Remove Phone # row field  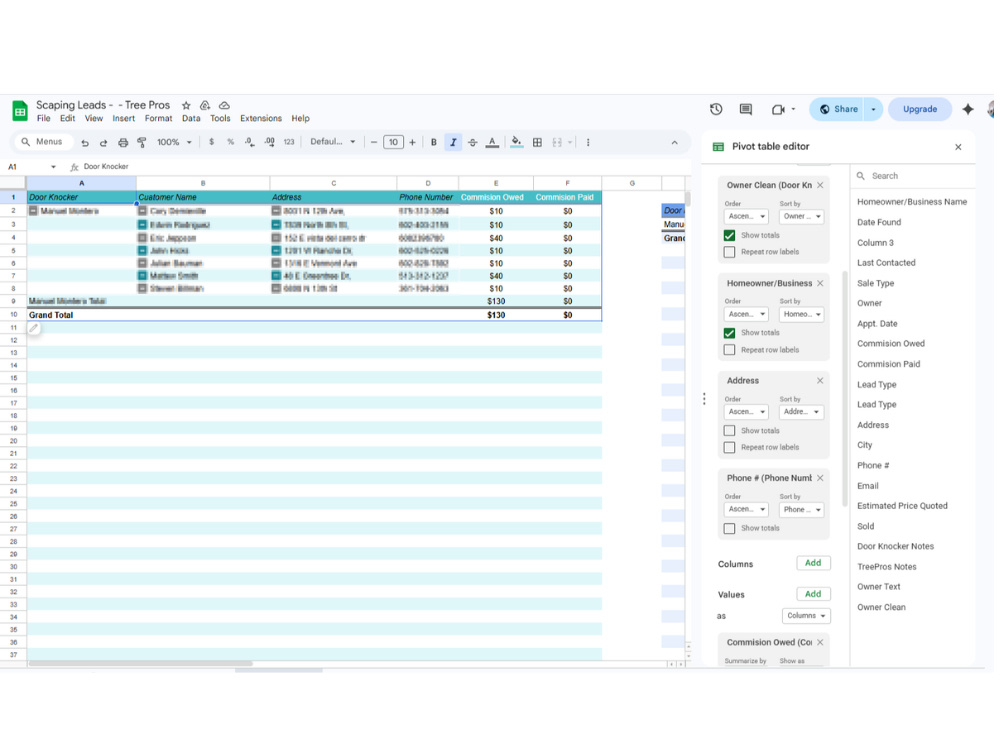coord(820,478)
